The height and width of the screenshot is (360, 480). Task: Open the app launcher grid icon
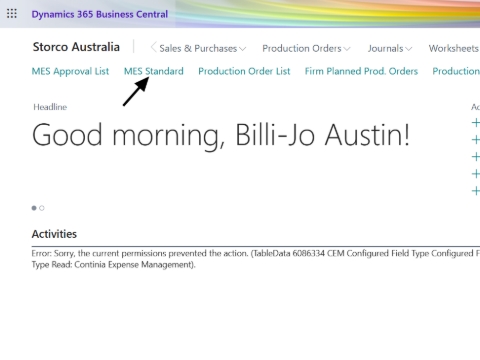[12, 14]
